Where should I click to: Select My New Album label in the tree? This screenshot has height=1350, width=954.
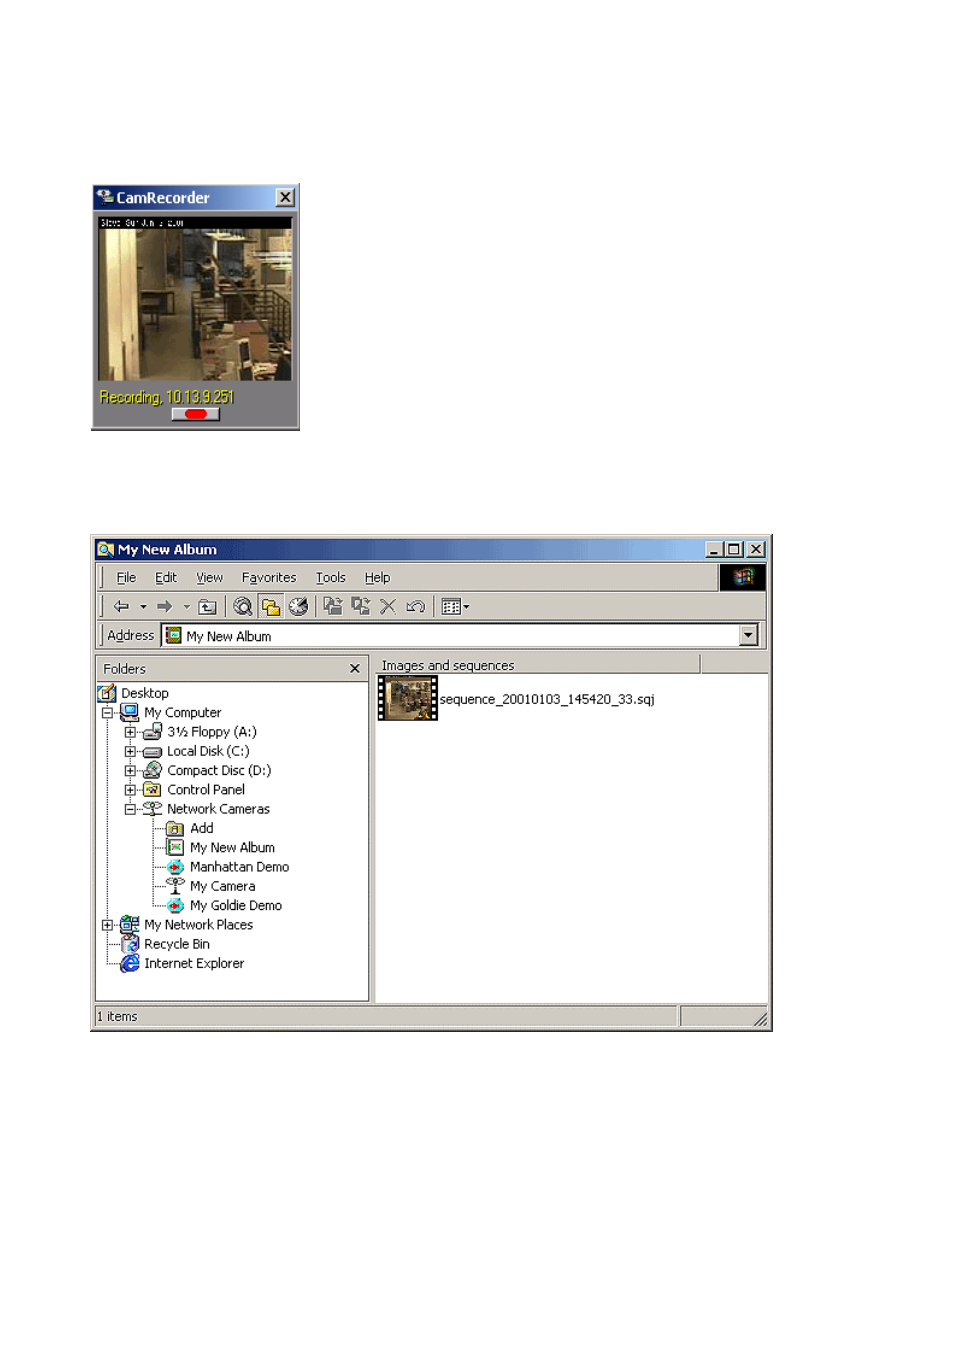(232, 848)
